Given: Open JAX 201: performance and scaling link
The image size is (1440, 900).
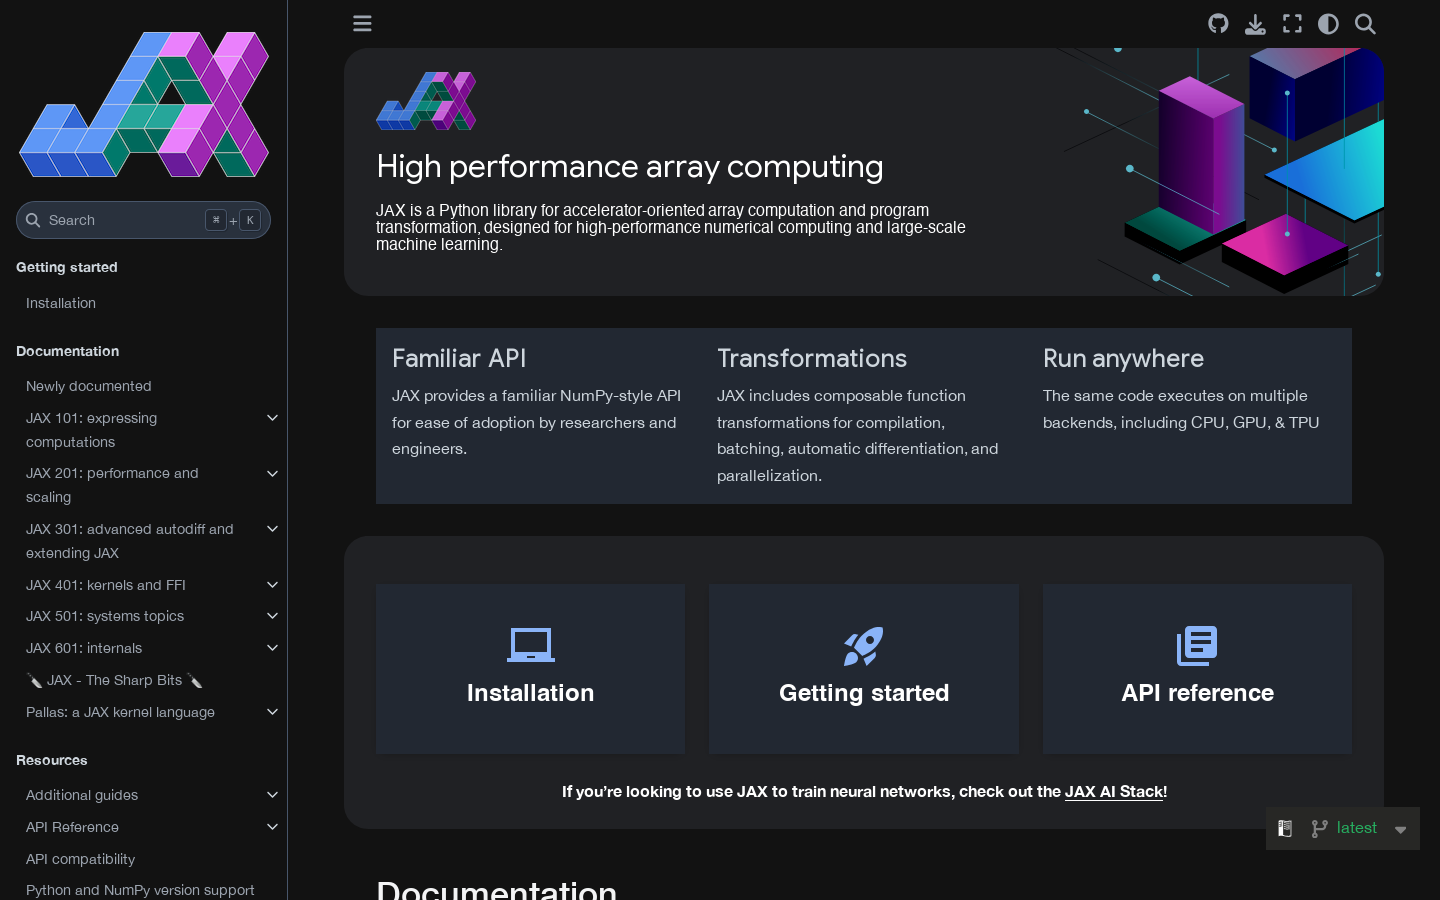Looking at the screenshot, I should coord(112,485).
